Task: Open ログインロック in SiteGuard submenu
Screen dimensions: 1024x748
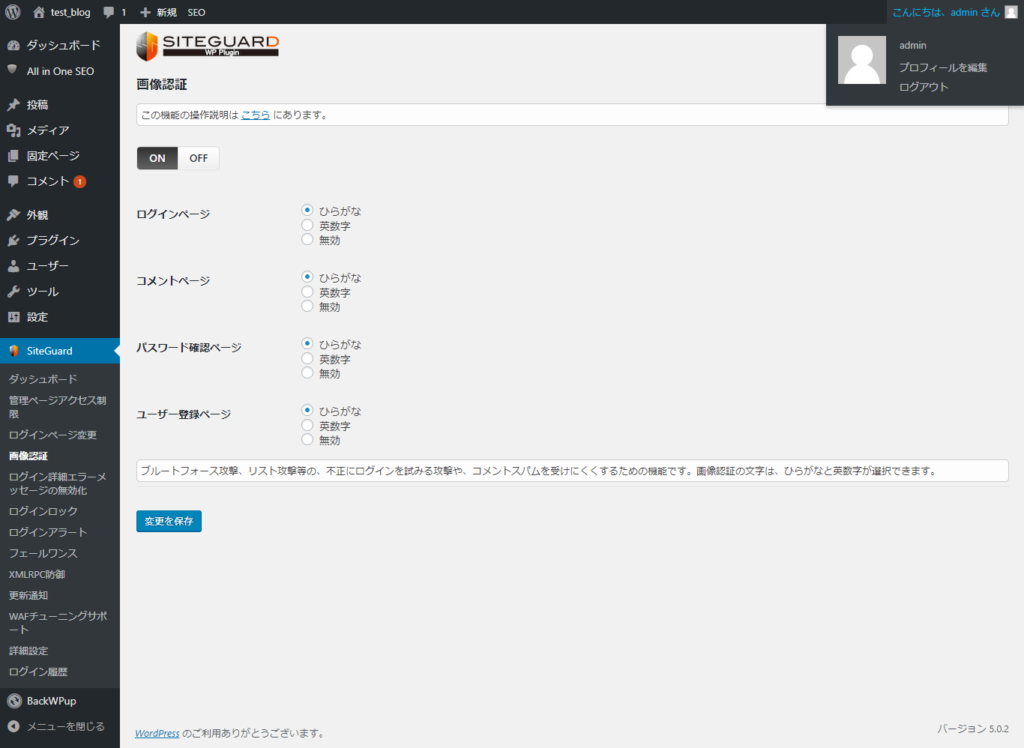Action: point(43,511)
